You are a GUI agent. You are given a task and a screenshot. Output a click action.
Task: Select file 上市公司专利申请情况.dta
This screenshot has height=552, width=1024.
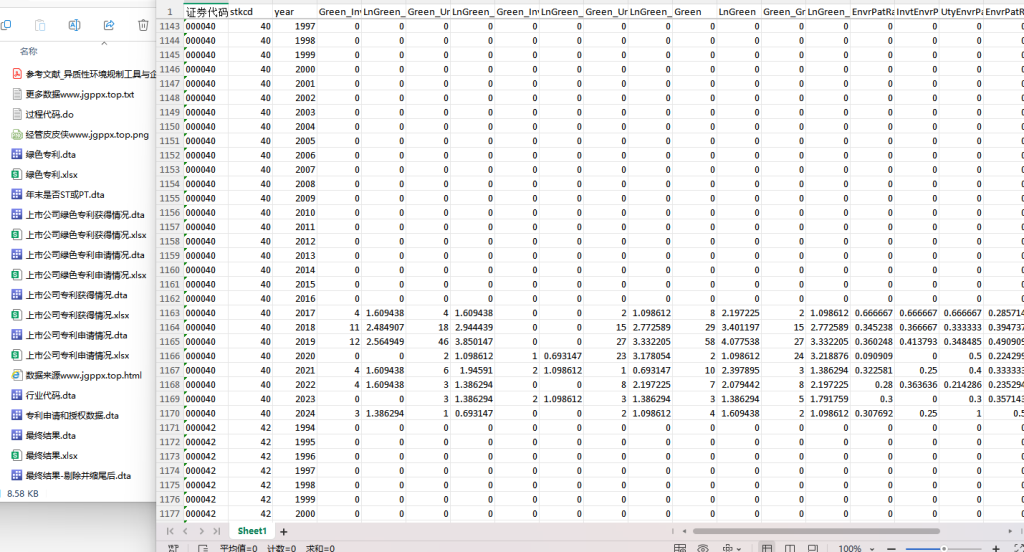[x=76, y=335]
